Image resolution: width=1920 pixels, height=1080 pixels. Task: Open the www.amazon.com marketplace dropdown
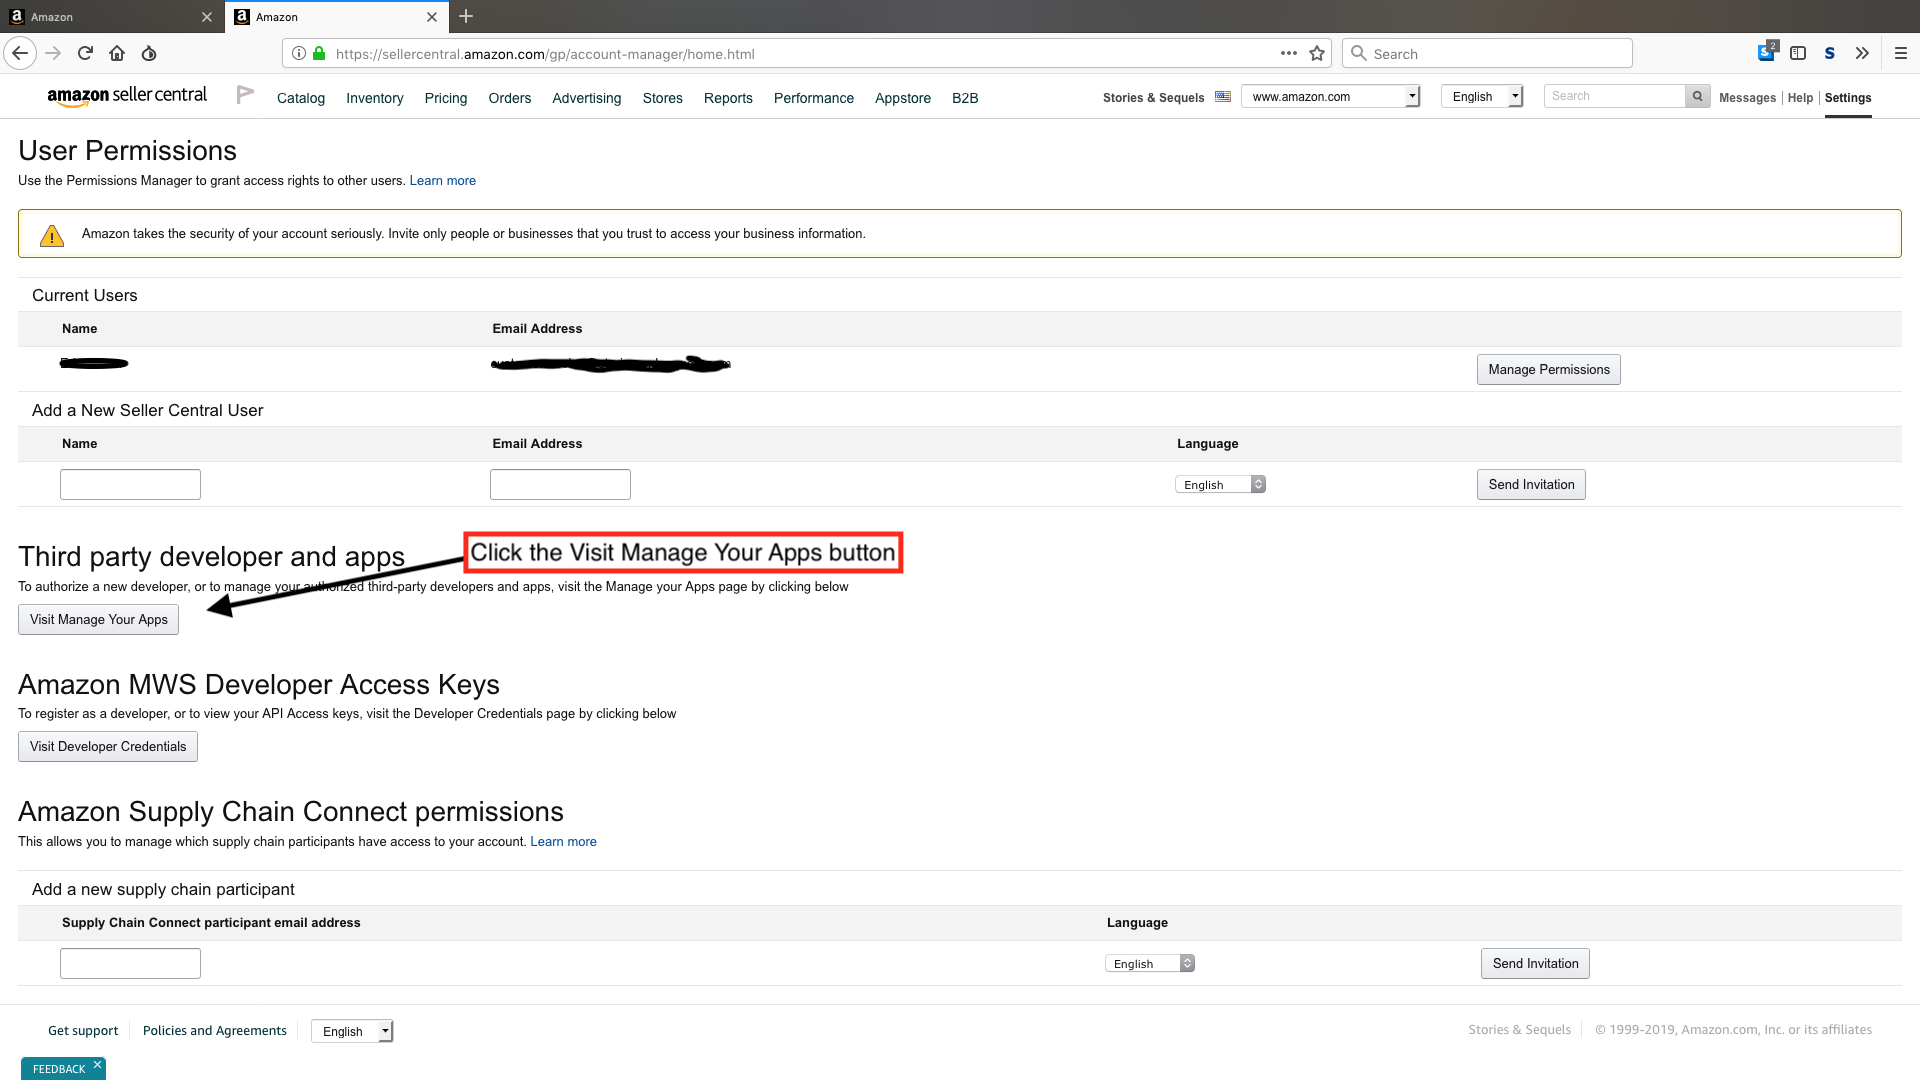(1331, 97)
